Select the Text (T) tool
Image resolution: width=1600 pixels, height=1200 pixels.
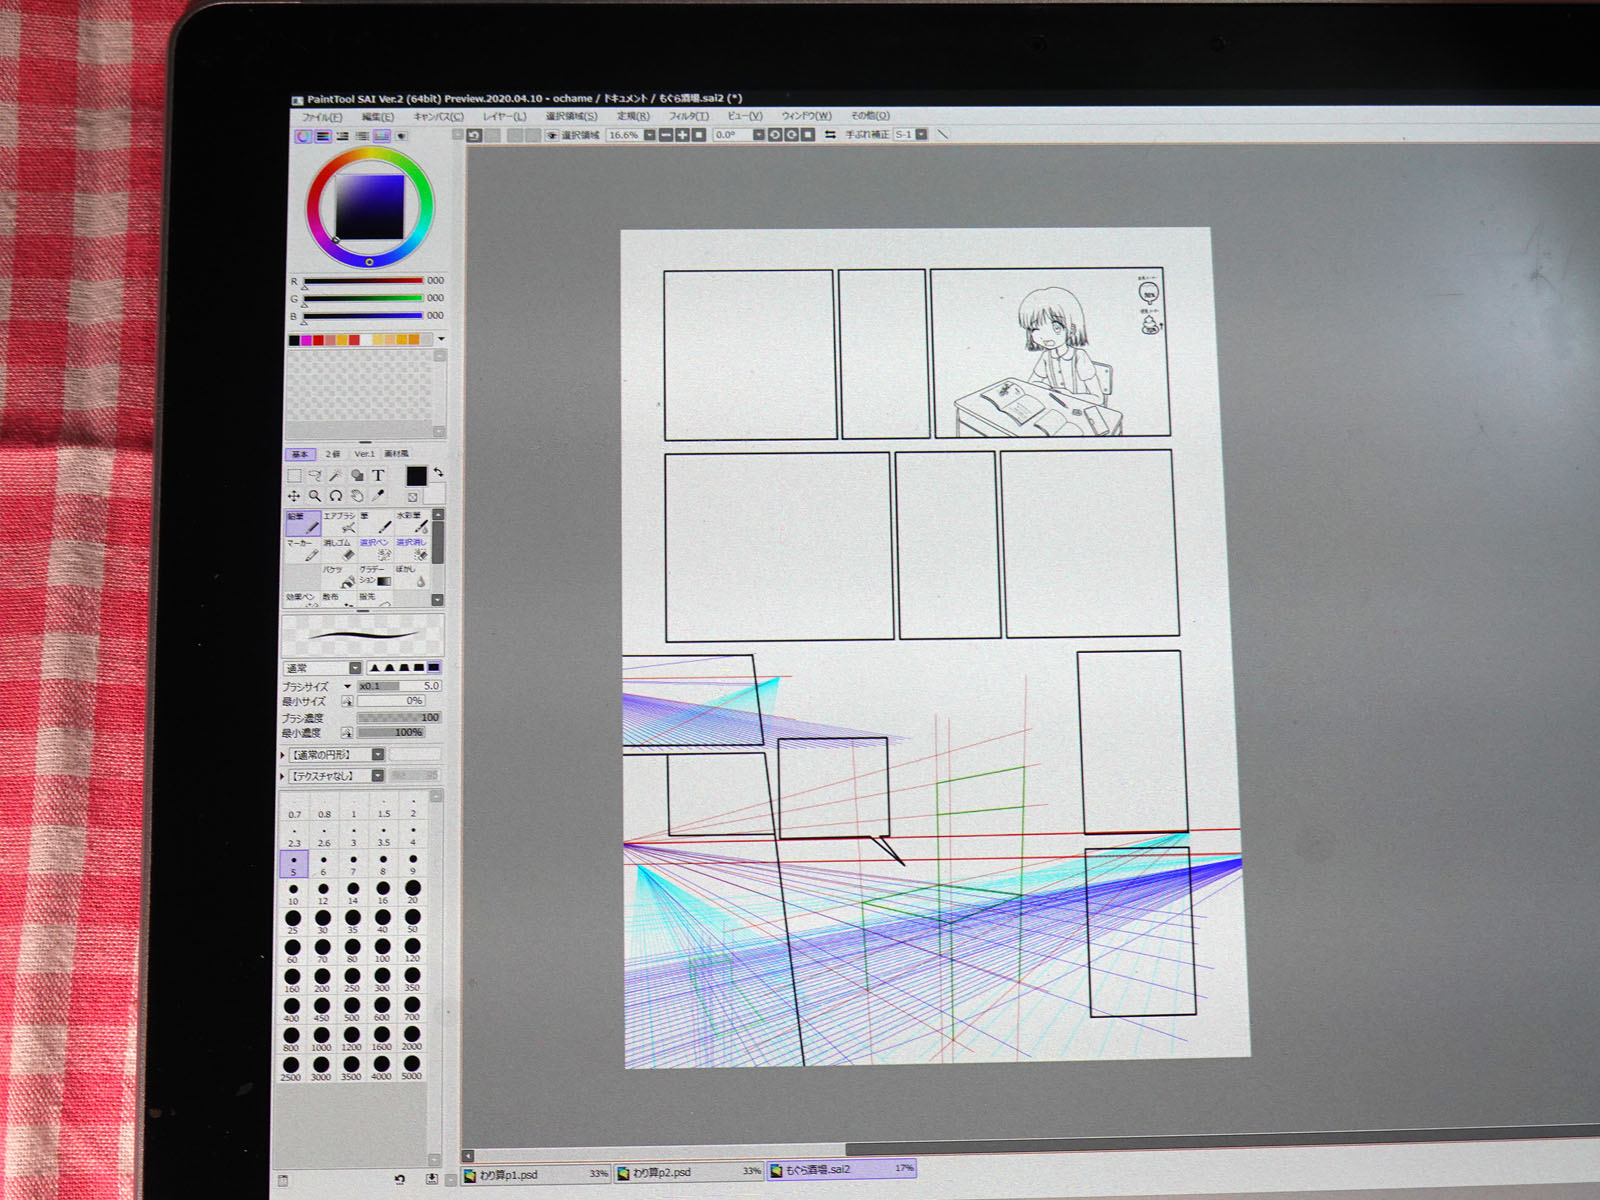coord(378,476)
